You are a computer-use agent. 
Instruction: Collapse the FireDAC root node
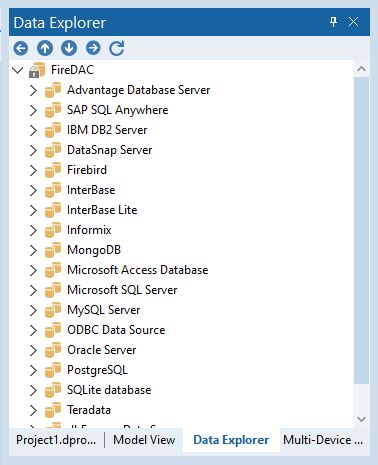pos(17,70)
